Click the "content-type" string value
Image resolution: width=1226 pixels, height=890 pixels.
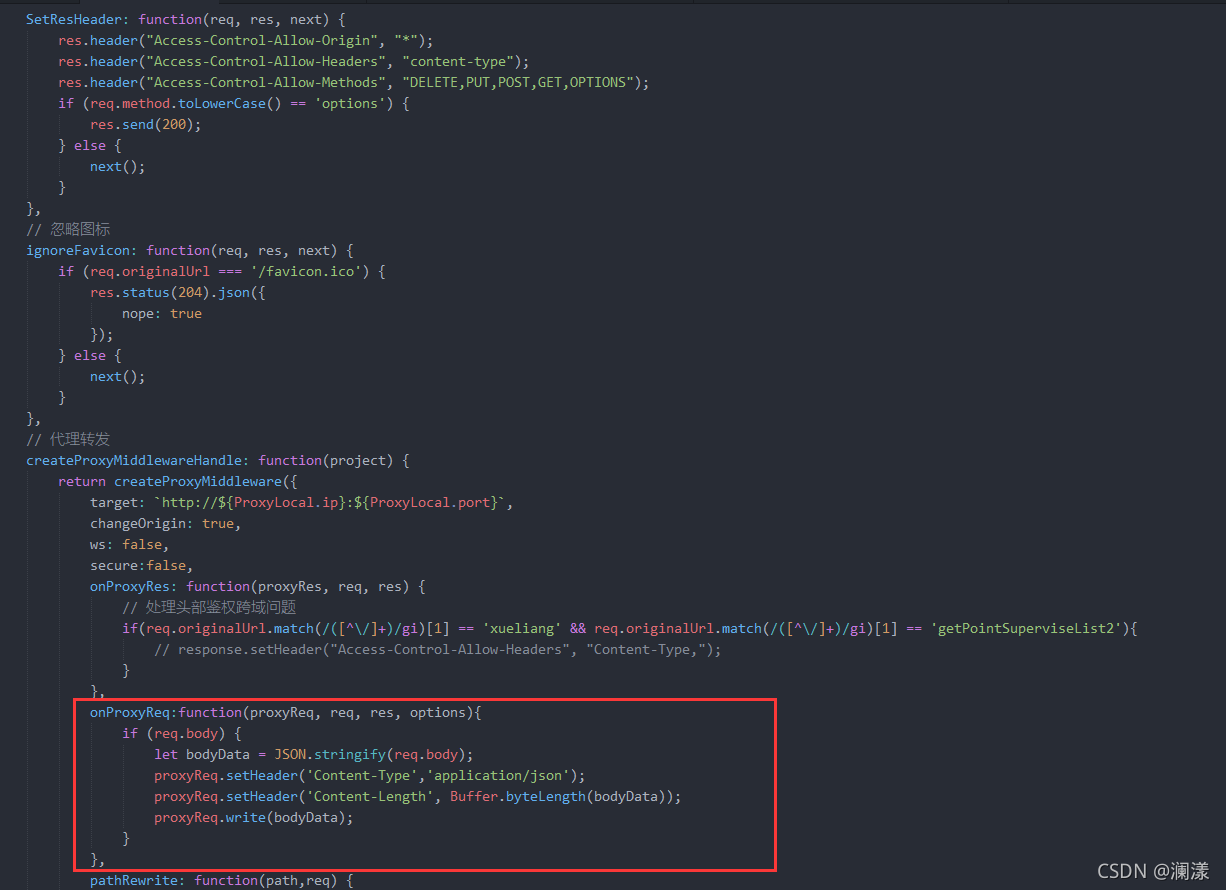458,61
